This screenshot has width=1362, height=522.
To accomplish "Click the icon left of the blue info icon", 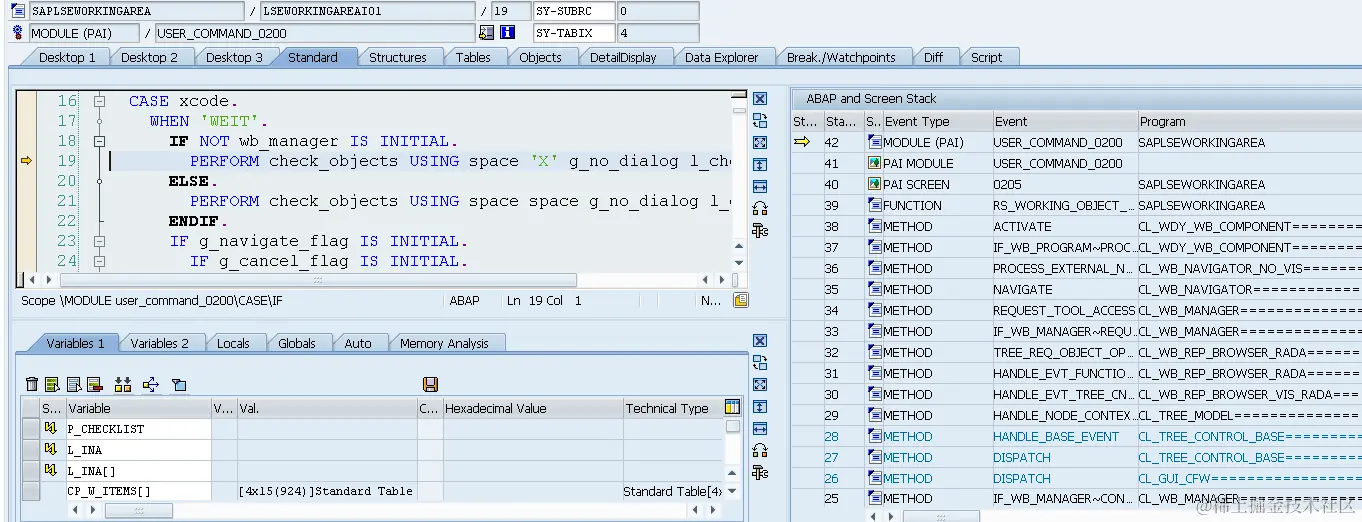I will (x=487, y=33).
